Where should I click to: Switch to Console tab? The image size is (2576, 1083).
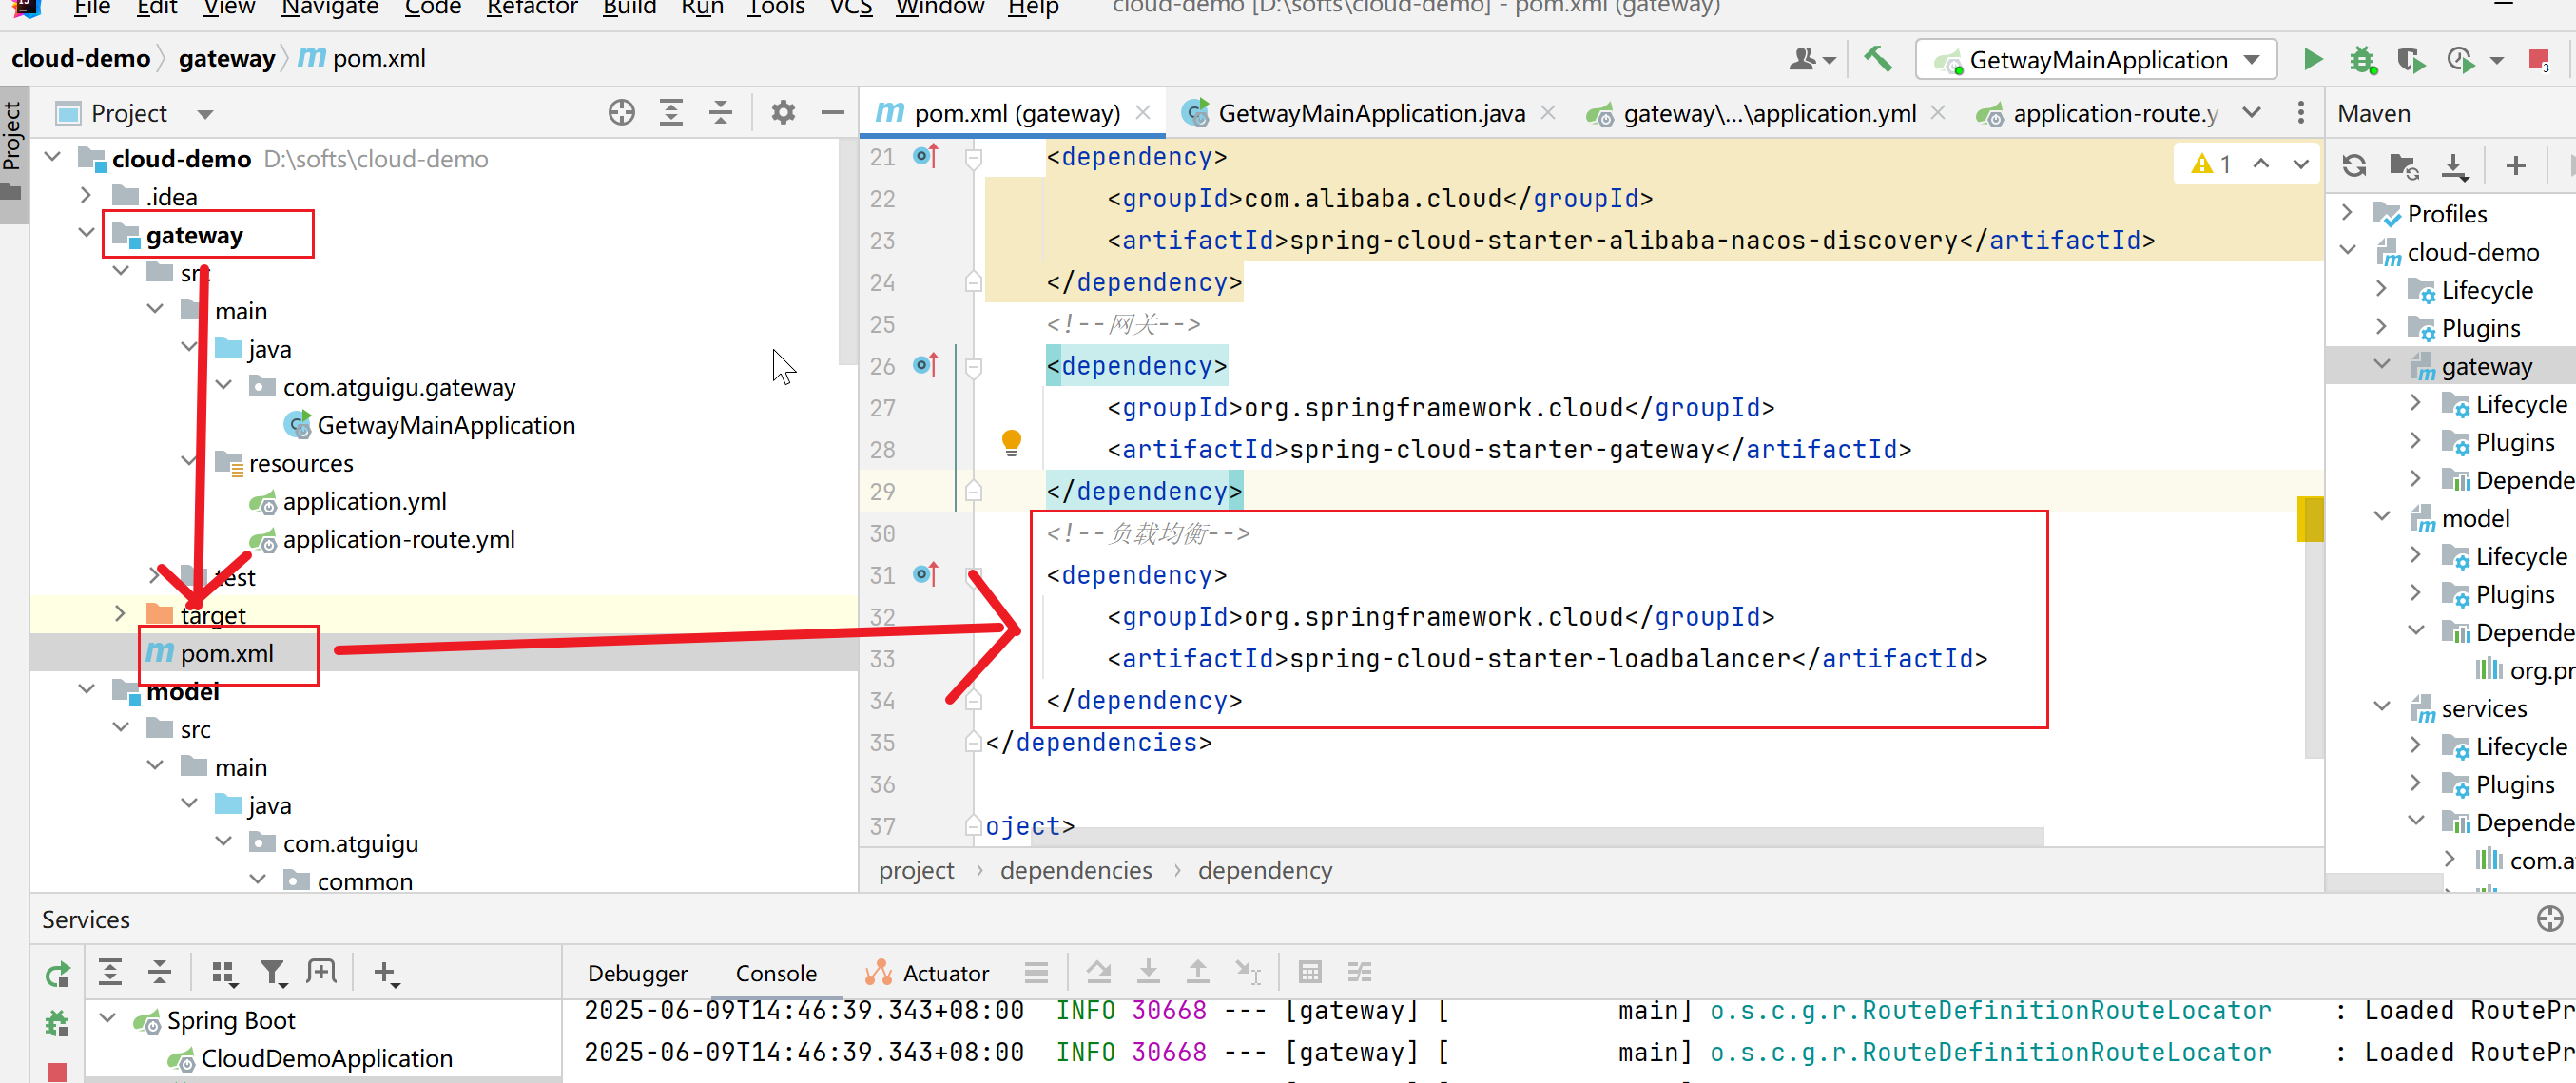(775, 973)
